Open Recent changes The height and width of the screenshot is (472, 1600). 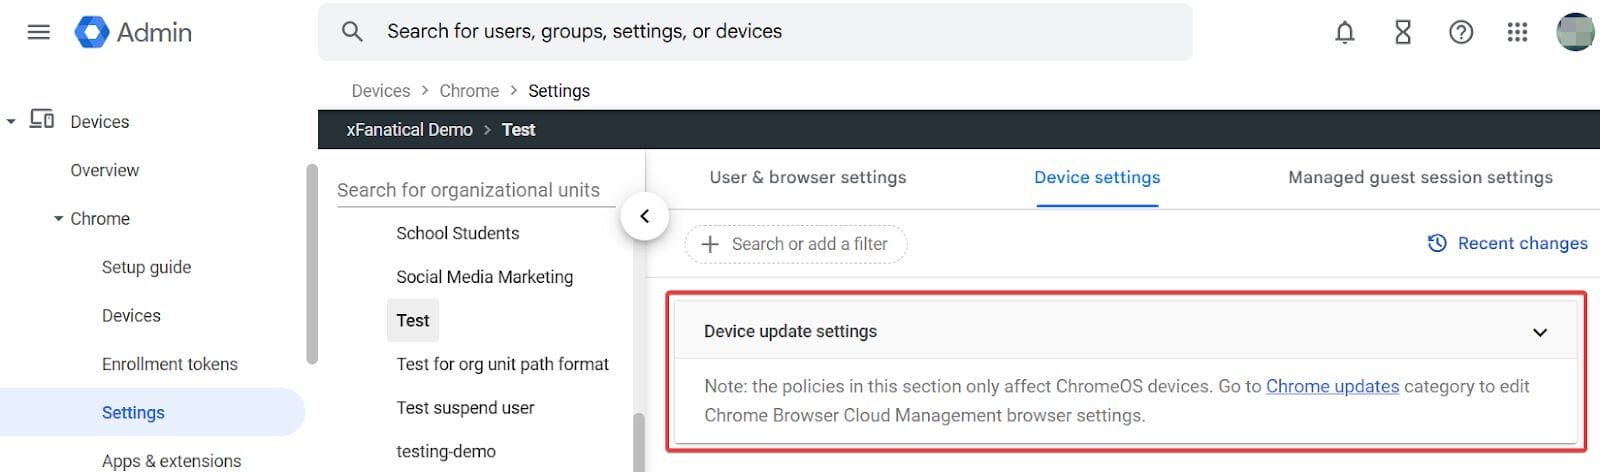click(1507, 243)
